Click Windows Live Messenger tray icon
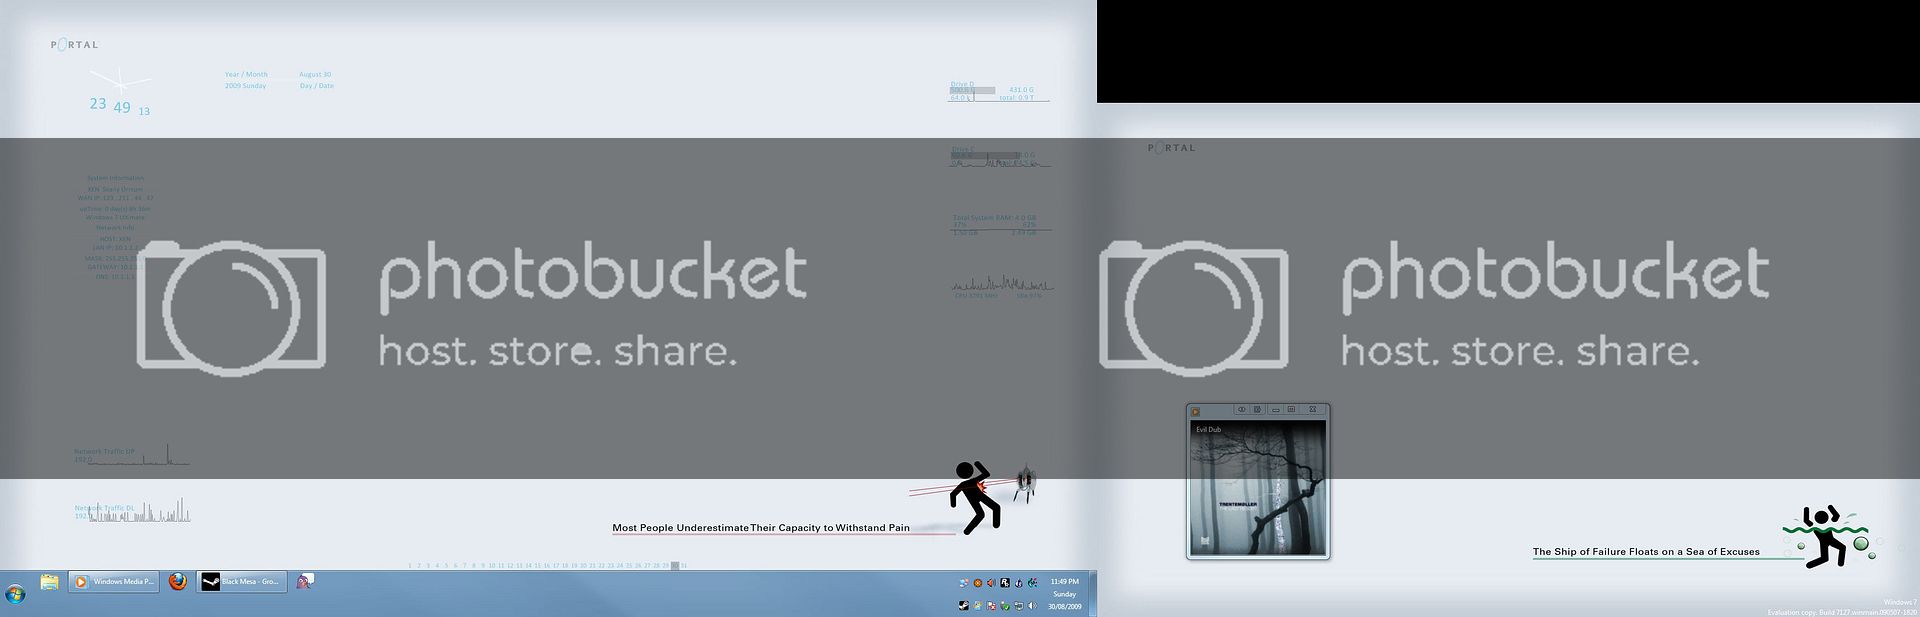Viewport: 1920px width, 617px height. tap(964, 583)
